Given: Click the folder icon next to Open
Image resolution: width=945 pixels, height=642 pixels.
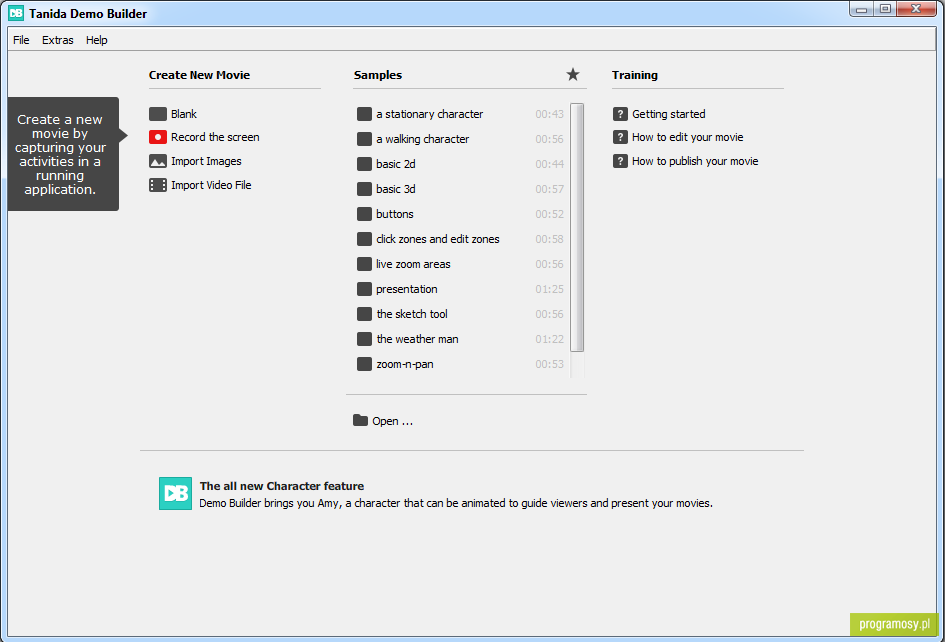Looking at the screenshot, I should coord(360,420).
